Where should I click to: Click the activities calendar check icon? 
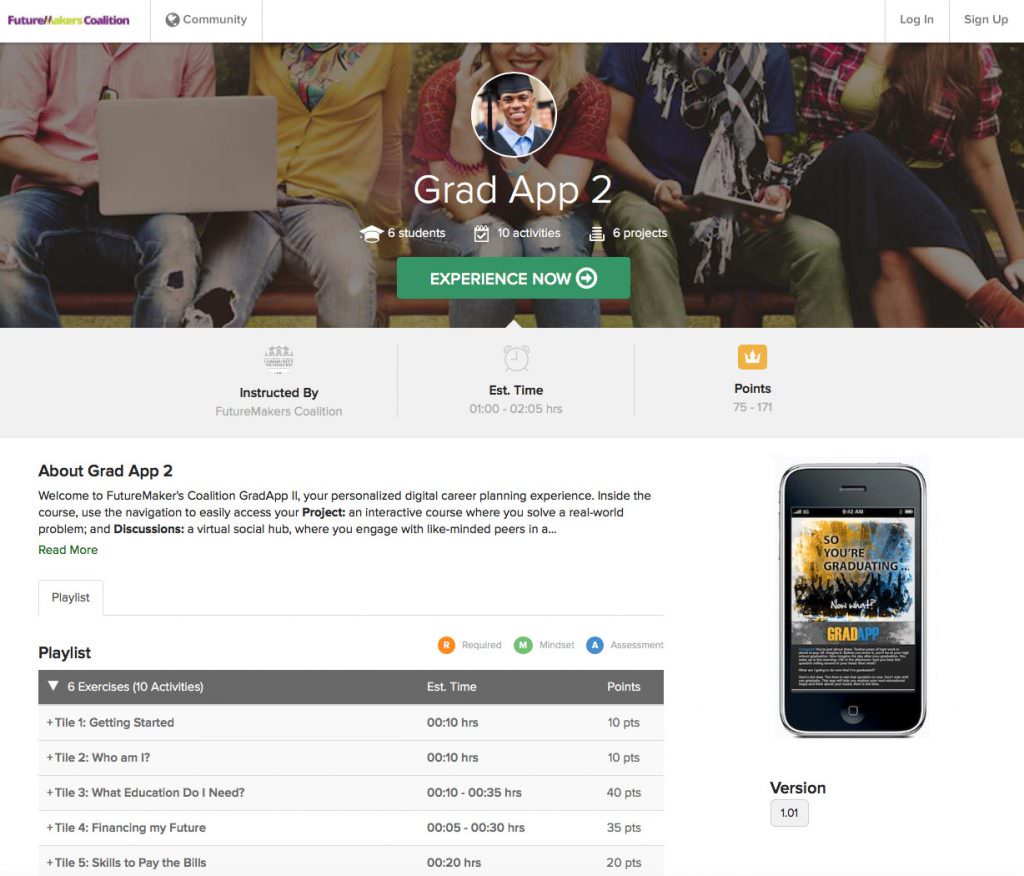481,233
